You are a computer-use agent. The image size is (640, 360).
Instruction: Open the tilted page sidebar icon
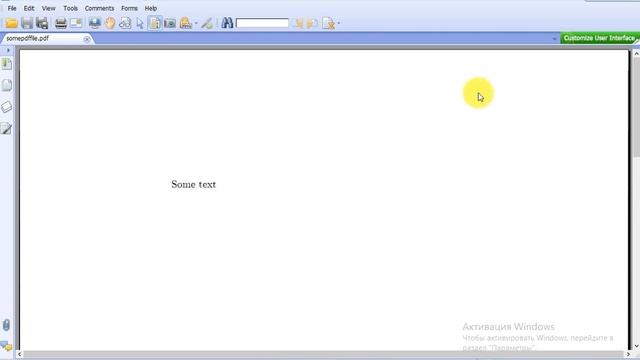coord(7,107)
